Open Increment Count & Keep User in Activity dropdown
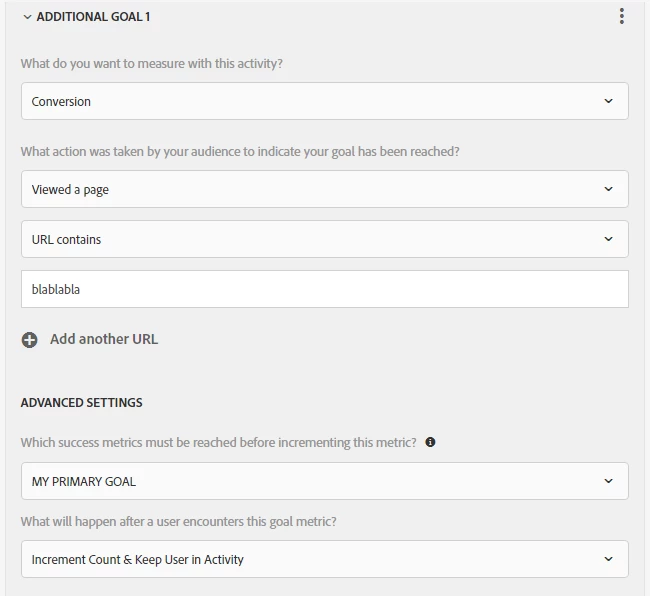Screen dimensions: 650x596 coord(324,560)
